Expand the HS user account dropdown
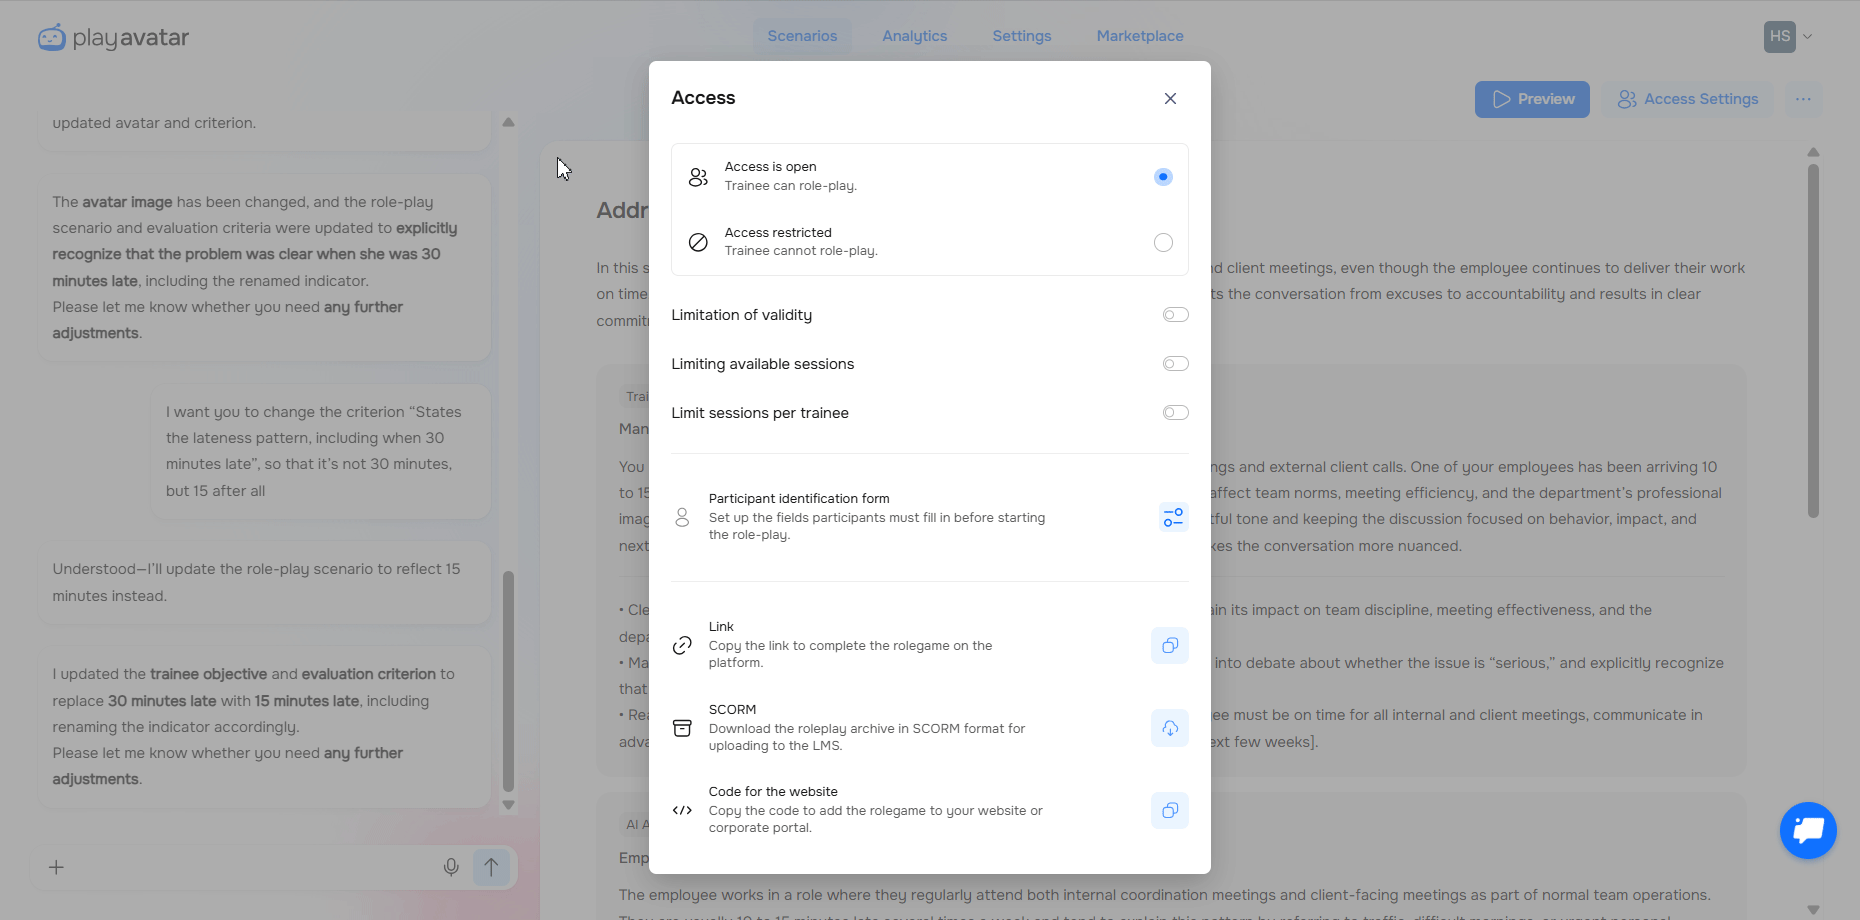The image size is (1860, 920). pos(1808,37)
